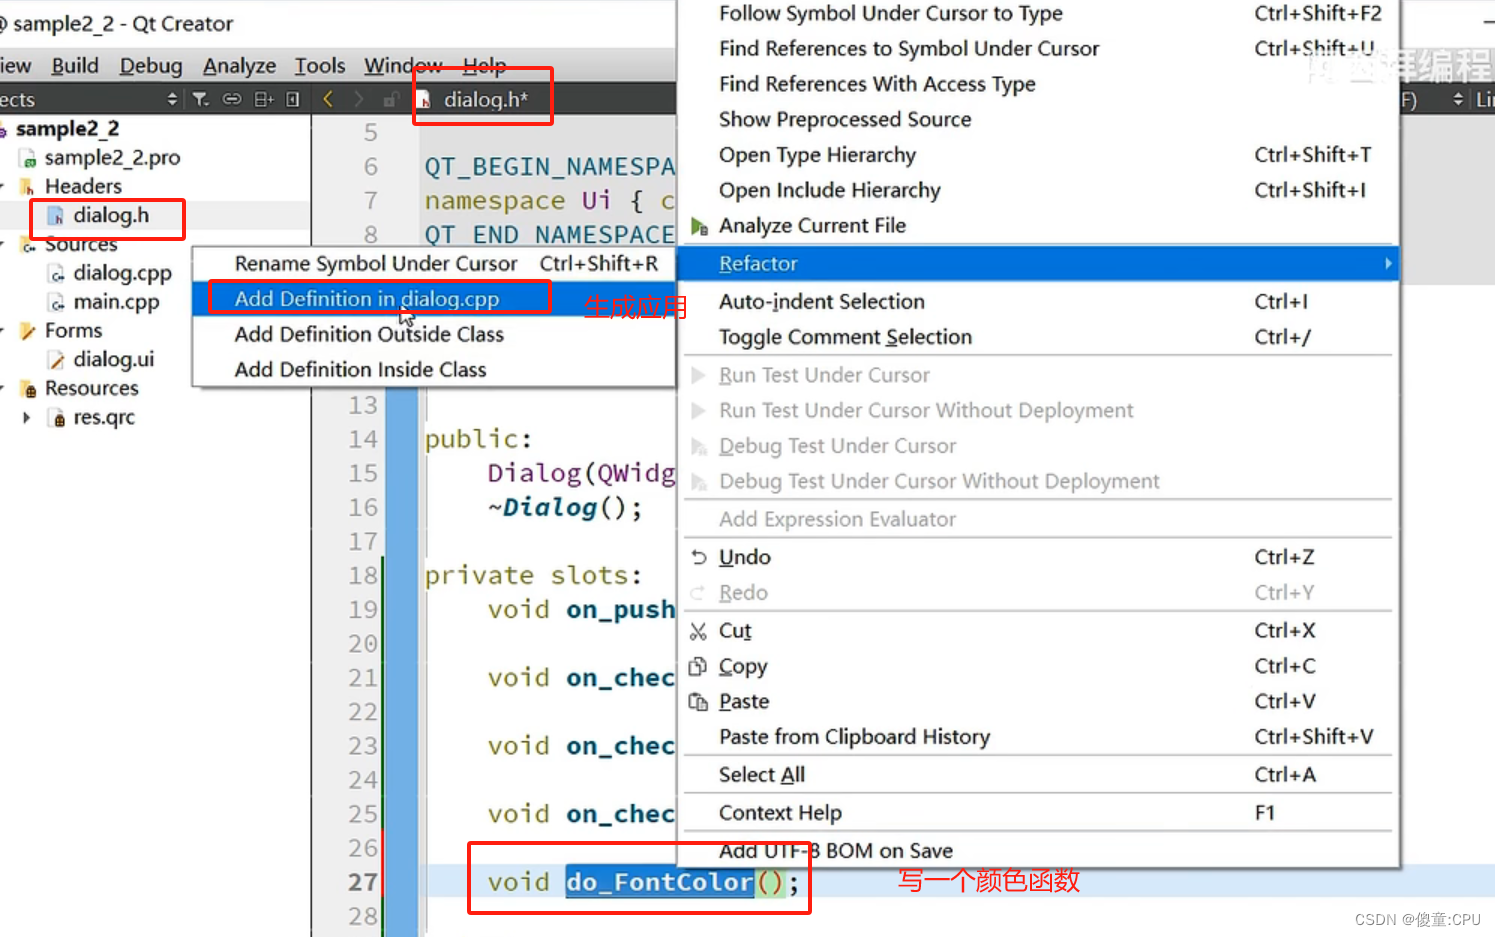Screen dimensions: 1495x937
Task: Open dialog.ui under Forms
Action: click(113, 359)
